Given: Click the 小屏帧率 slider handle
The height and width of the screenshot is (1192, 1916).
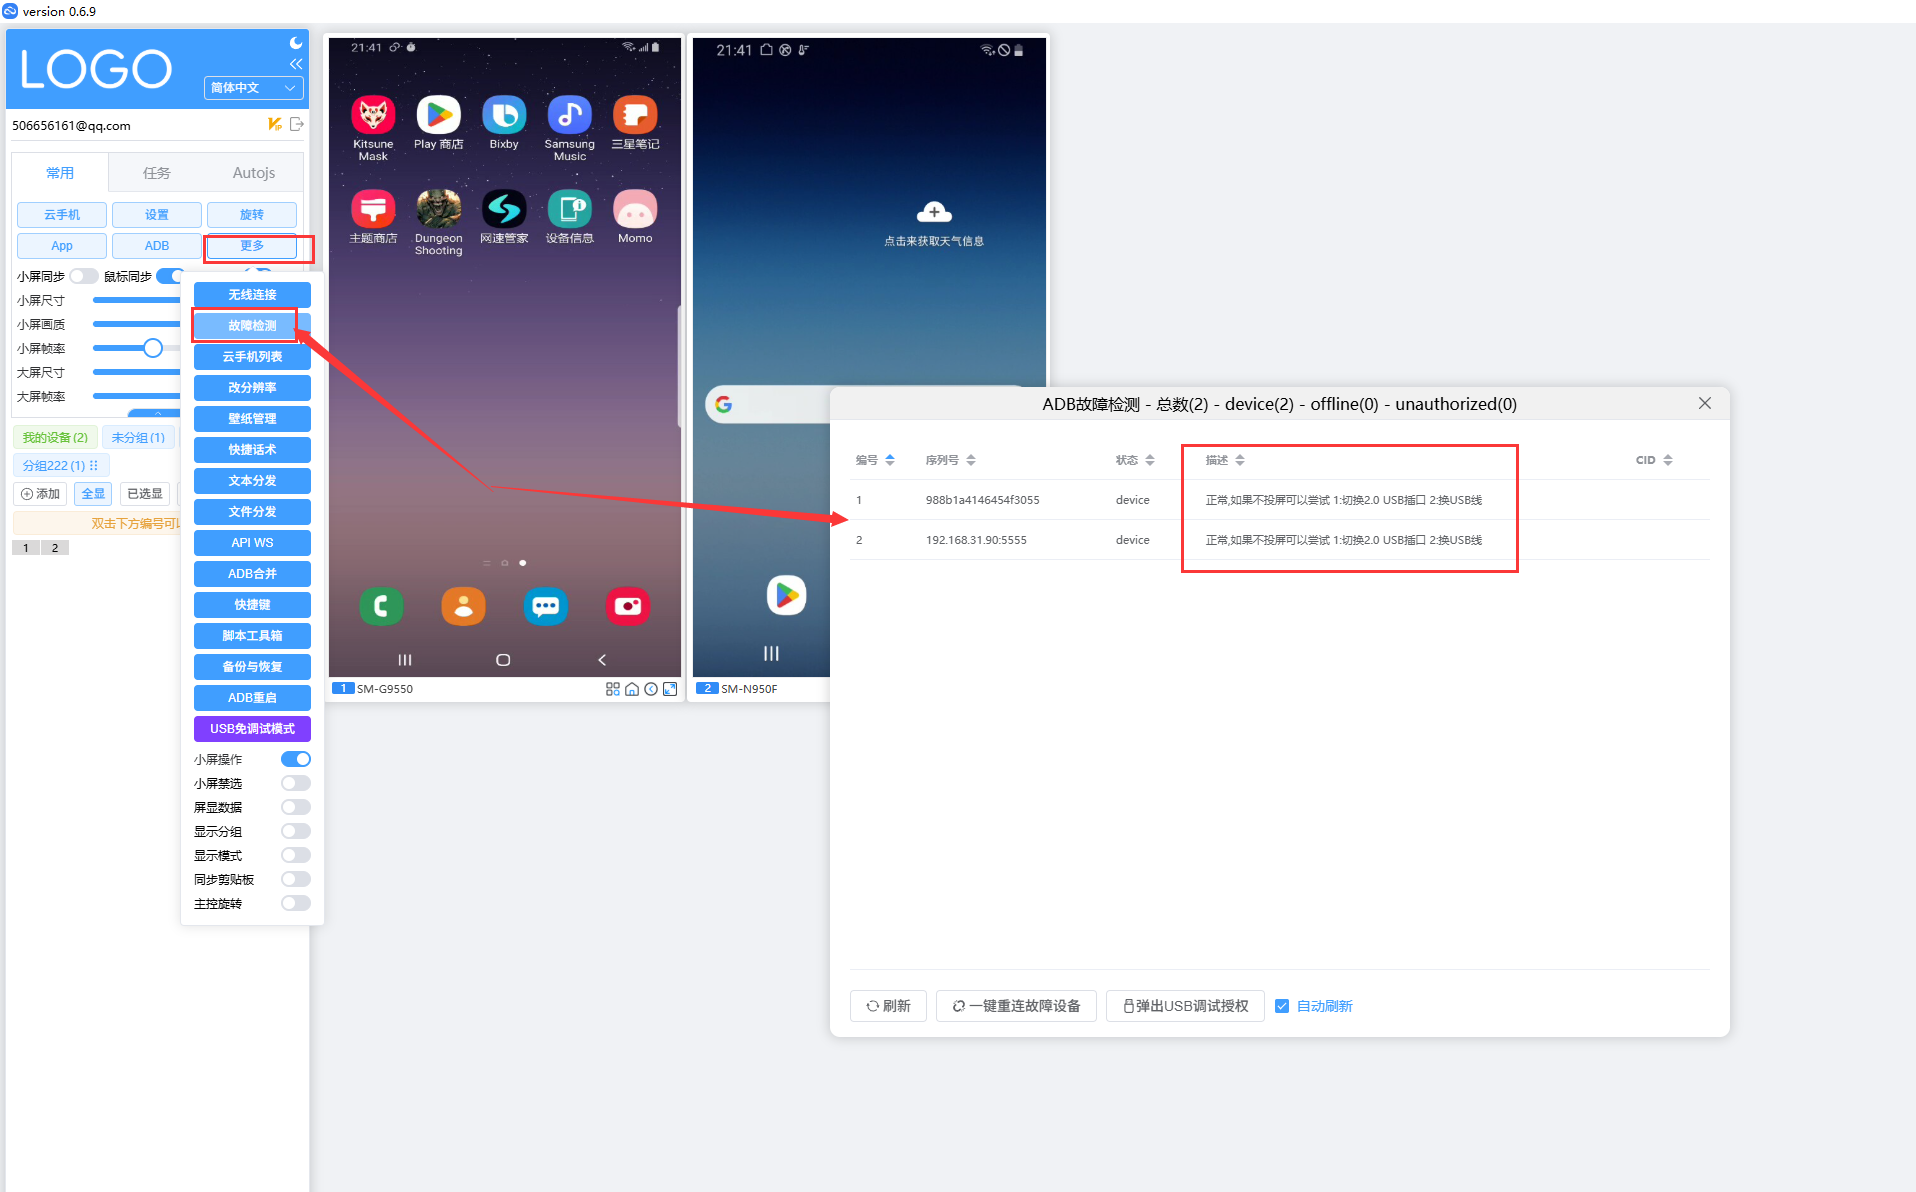Looking at the screenshot, I should tap(152, 348).
